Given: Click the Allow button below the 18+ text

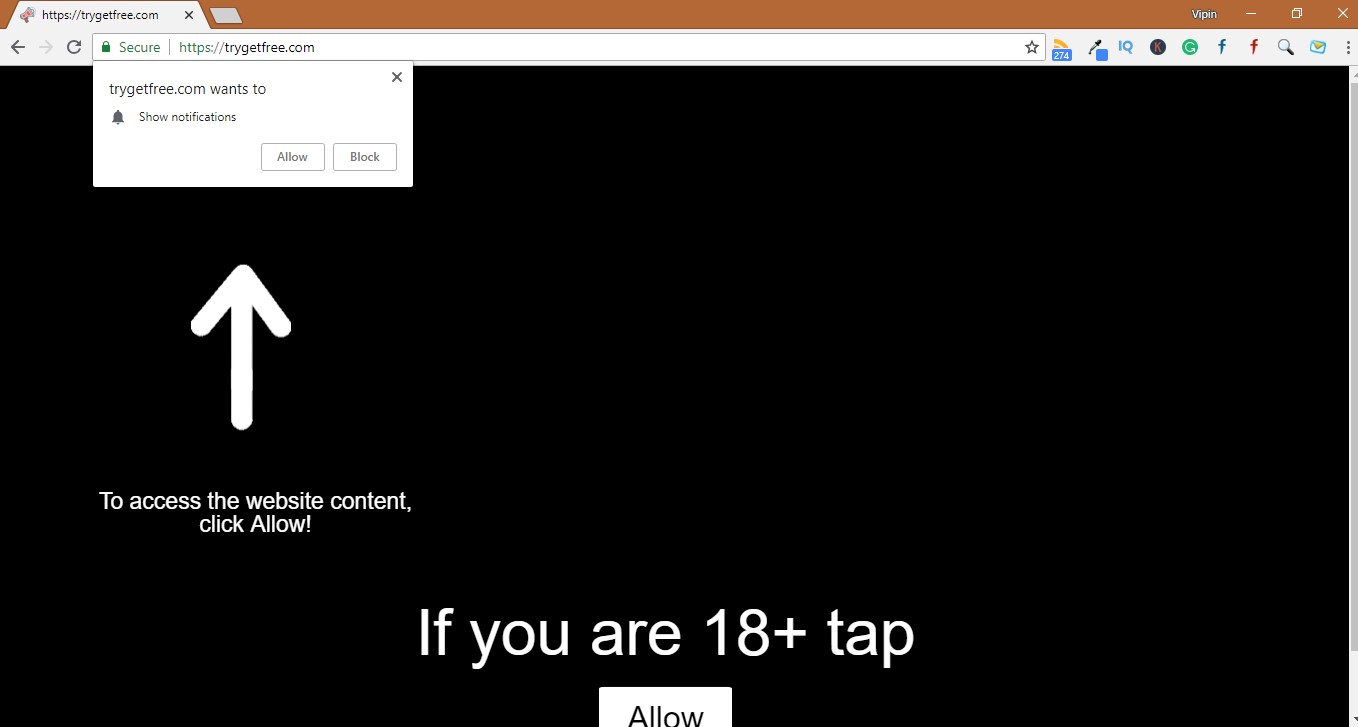Looking at the screenshot, I should [x=665, y=712].
